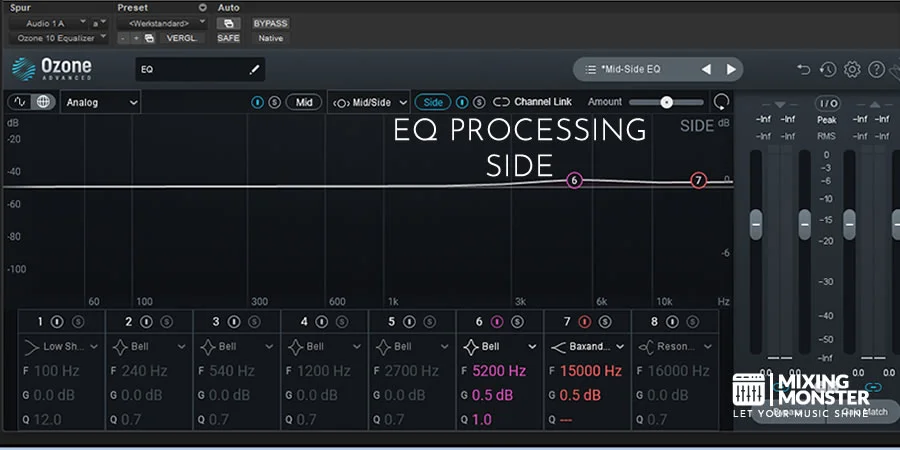Open the Analog mode dropdown
900x450 pixels.
[x=101, y=102]
